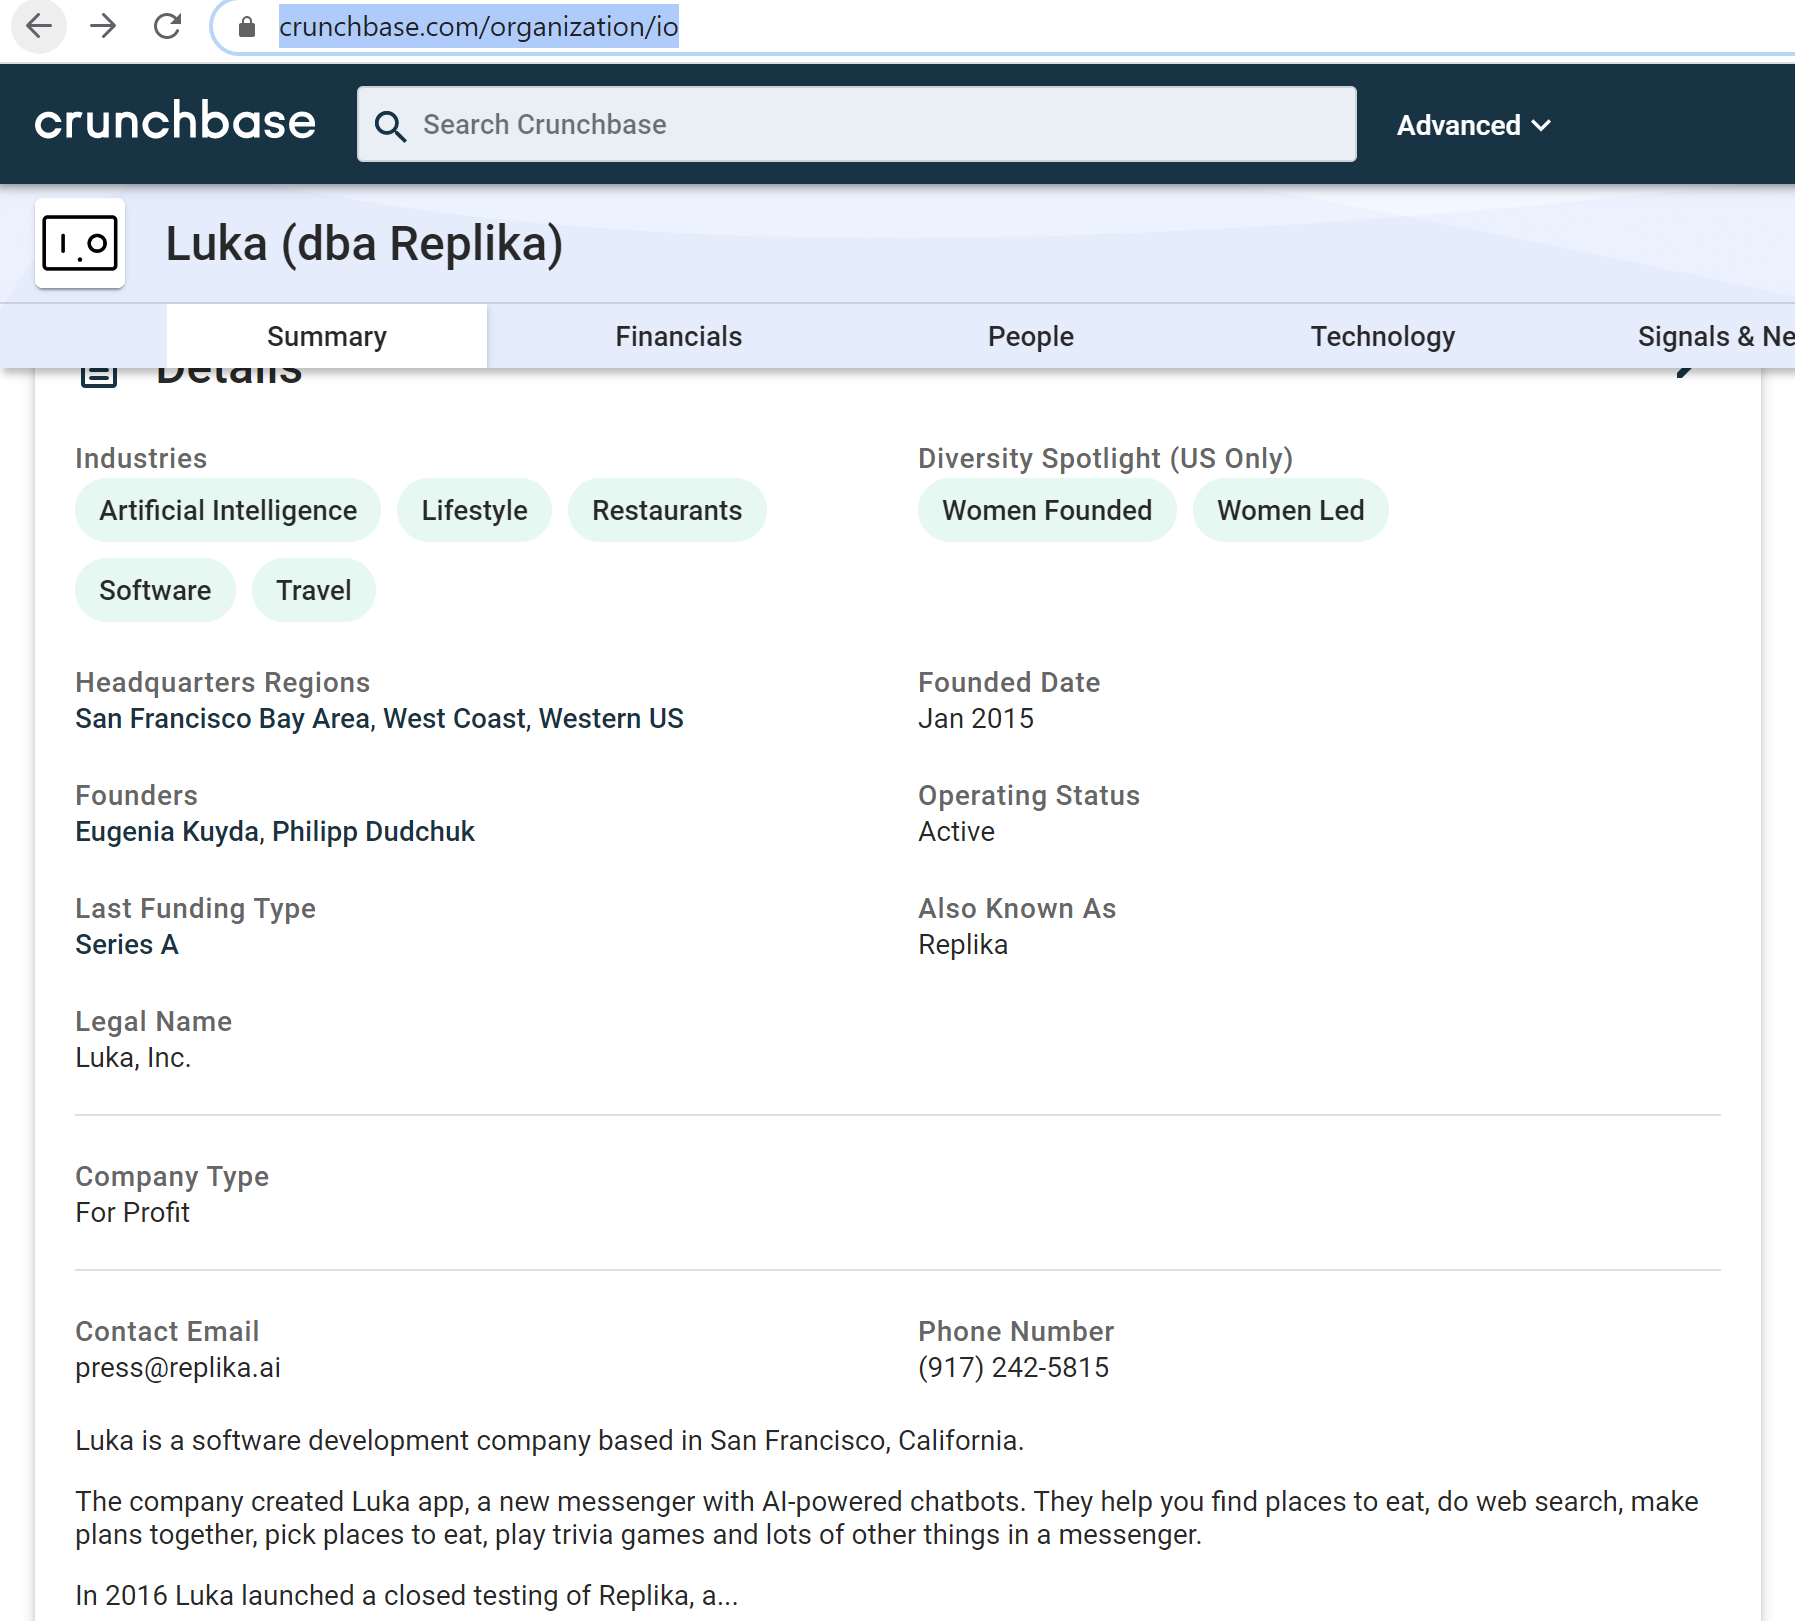This screenshot has width=1795, height=1621.
Task: Reload the page with refresh icon
Action: click(x=167, y=26)
